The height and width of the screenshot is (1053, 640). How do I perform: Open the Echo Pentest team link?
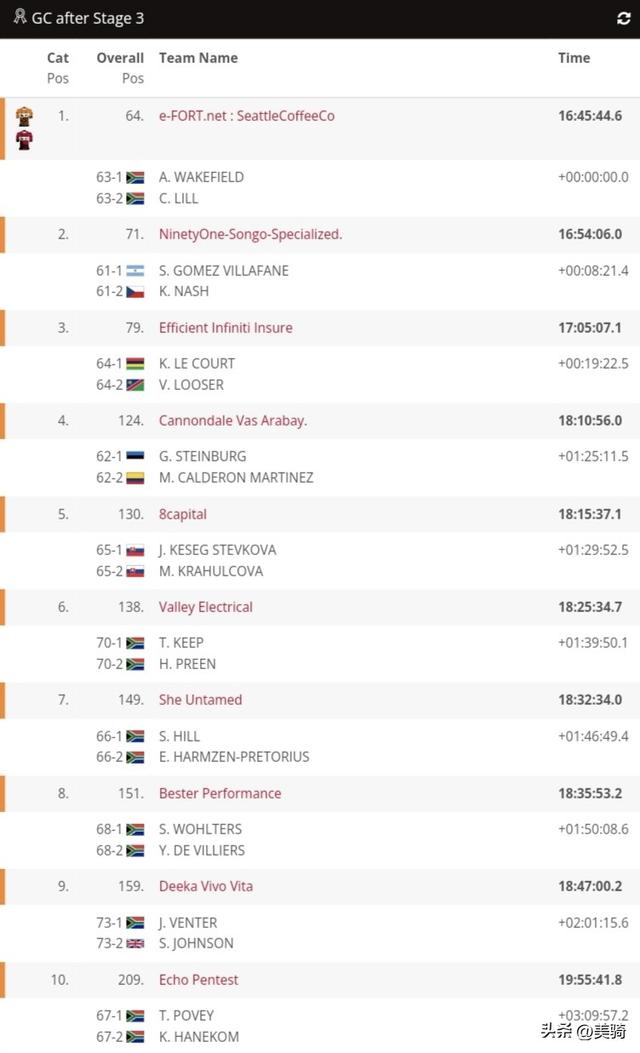point(198,980)
